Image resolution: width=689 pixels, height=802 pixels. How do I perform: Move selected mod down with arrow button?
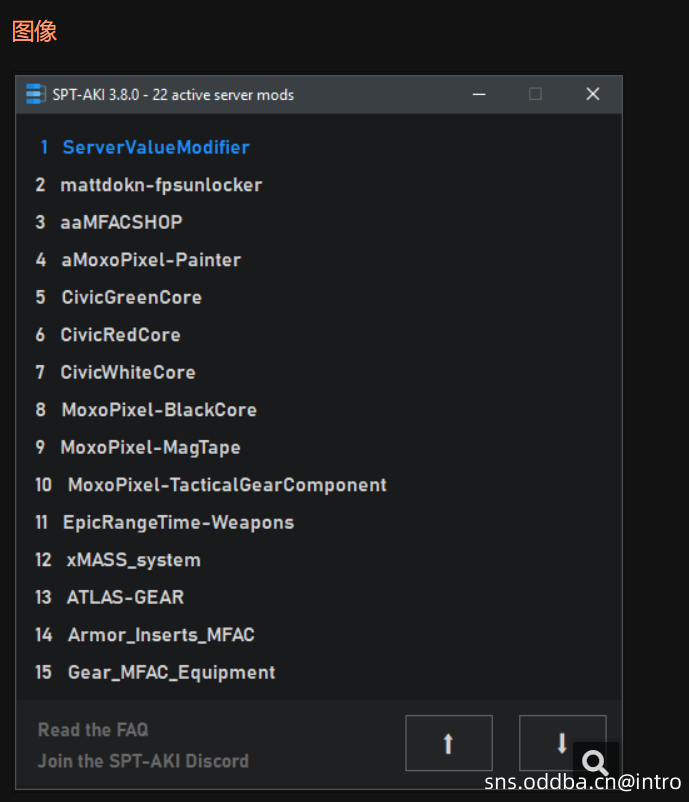click(563, 743)
